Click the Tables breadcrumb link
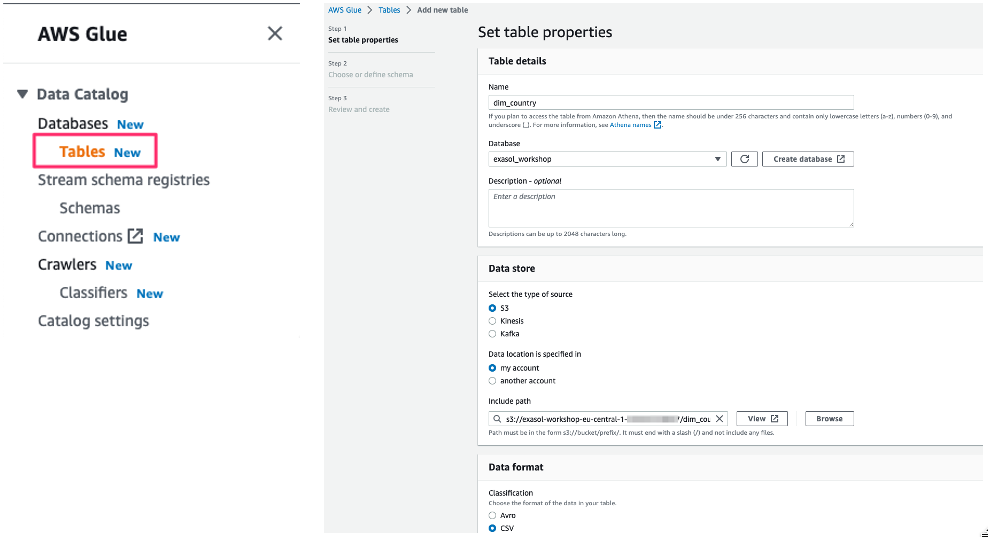The height and width of the screenshot is (537, 988). tap(389, 10)
